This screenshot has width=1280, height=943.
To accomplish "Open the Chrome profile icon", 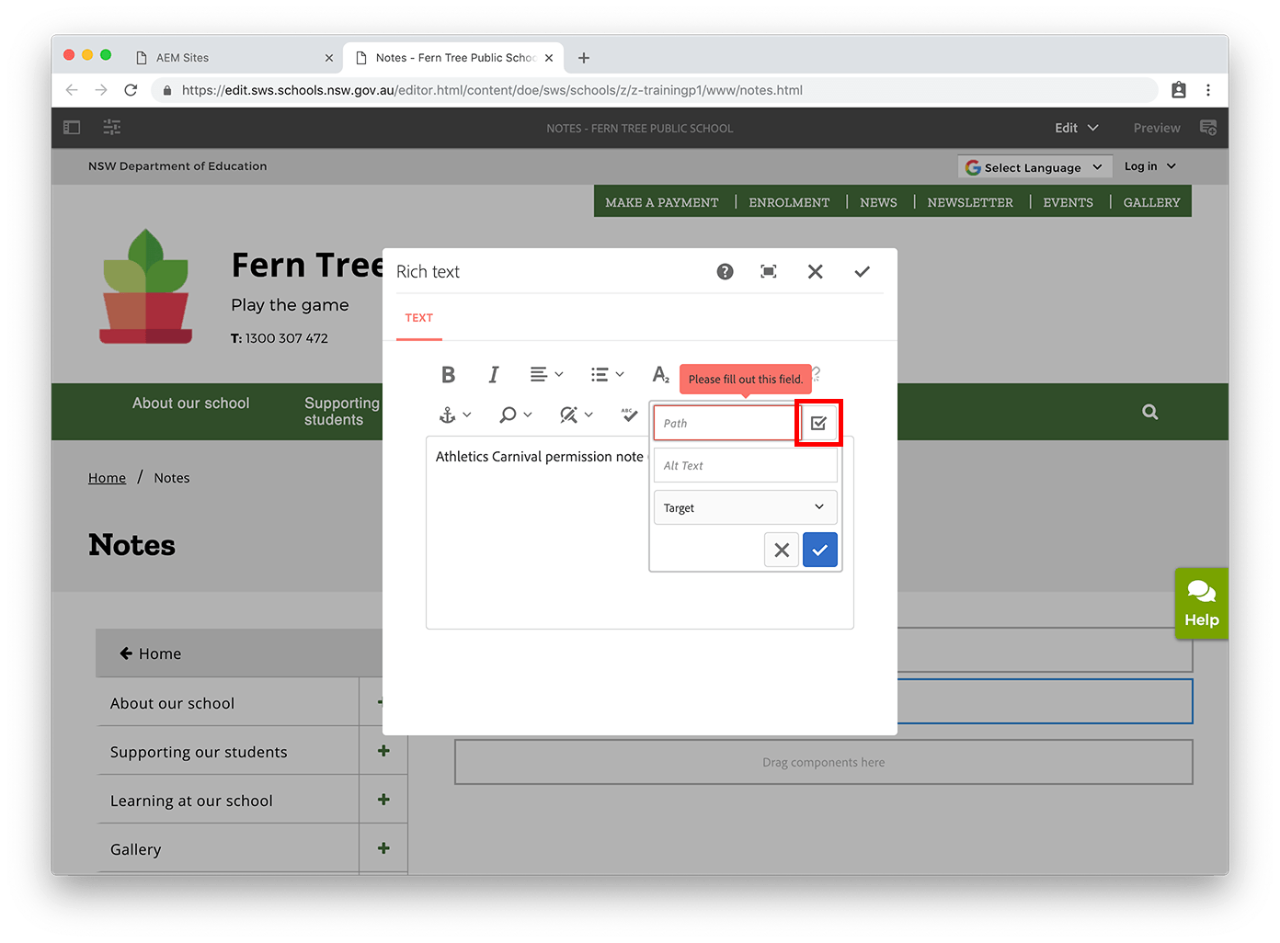I will (1178, 90).
